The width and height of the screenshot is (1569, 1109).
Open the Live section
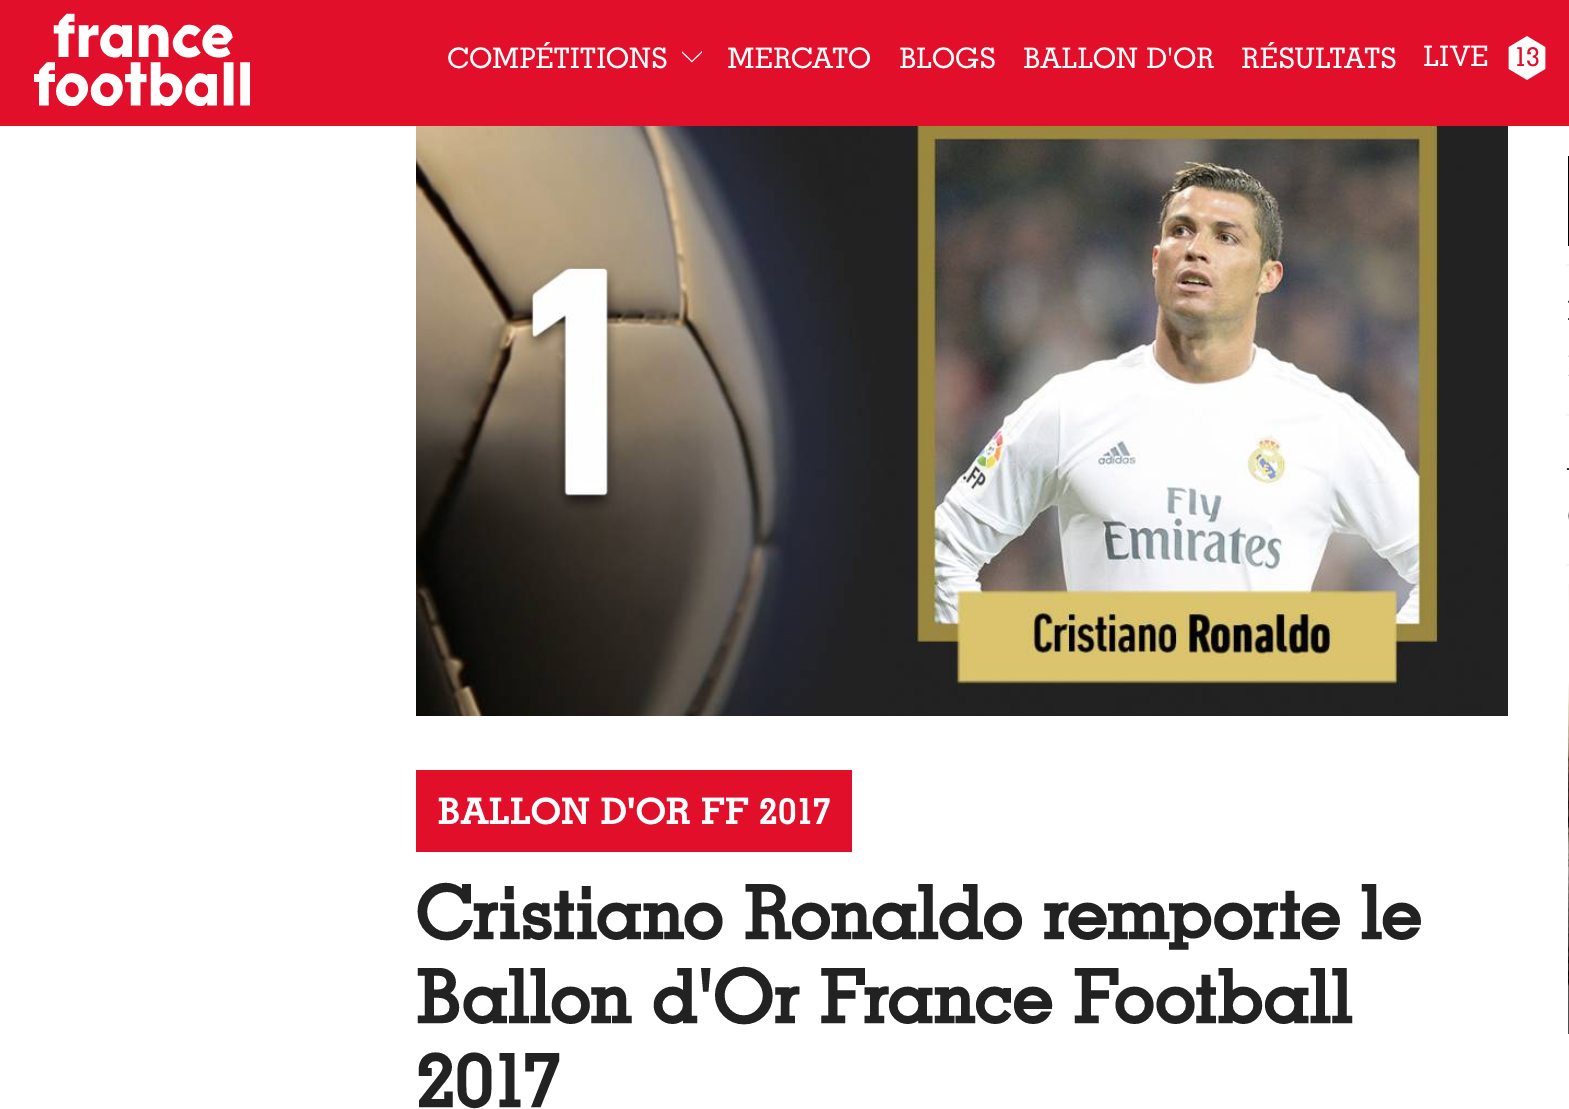tap(1455, 57)
